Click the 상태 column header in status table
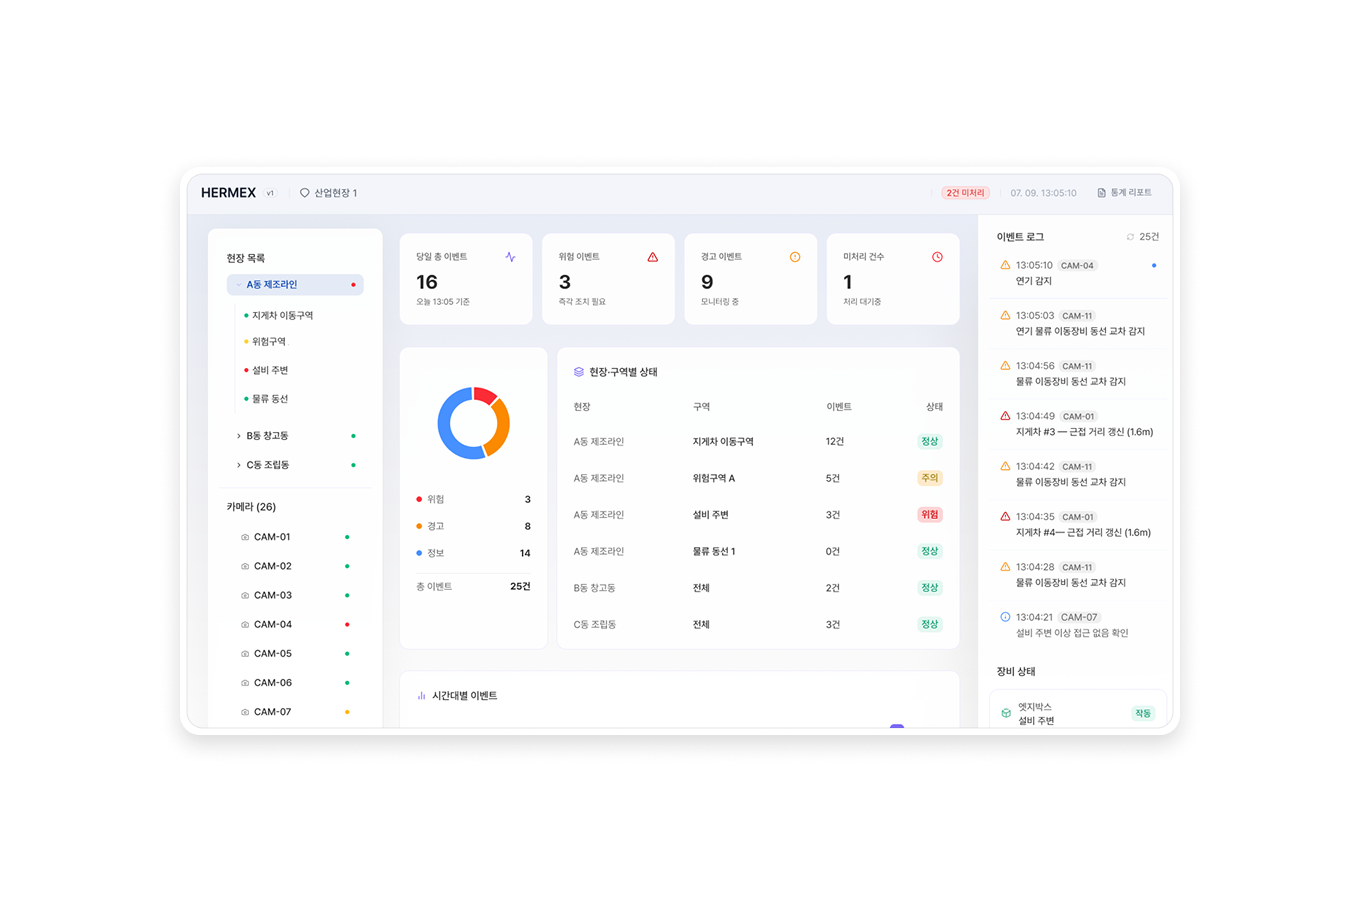This screenshot has width=1360, height=902. tap(934, 407)
